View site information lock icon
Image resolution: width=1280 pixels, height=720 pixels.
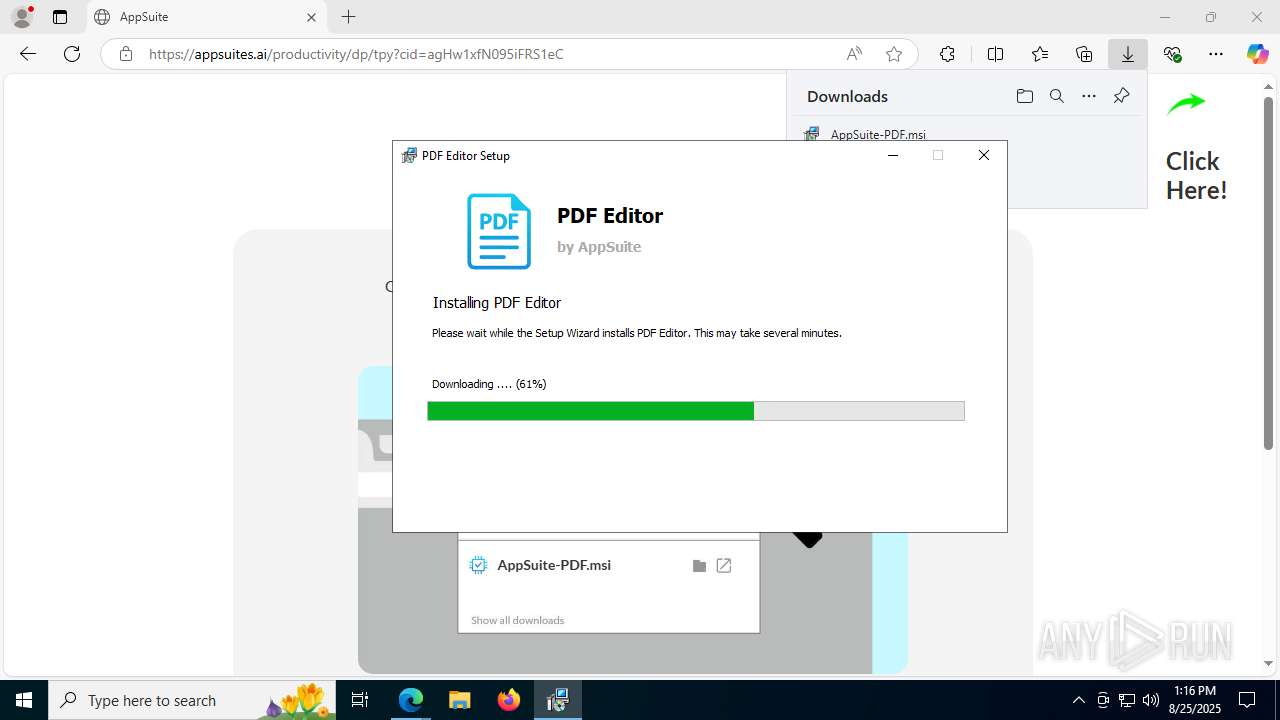[x=125, y=54]
